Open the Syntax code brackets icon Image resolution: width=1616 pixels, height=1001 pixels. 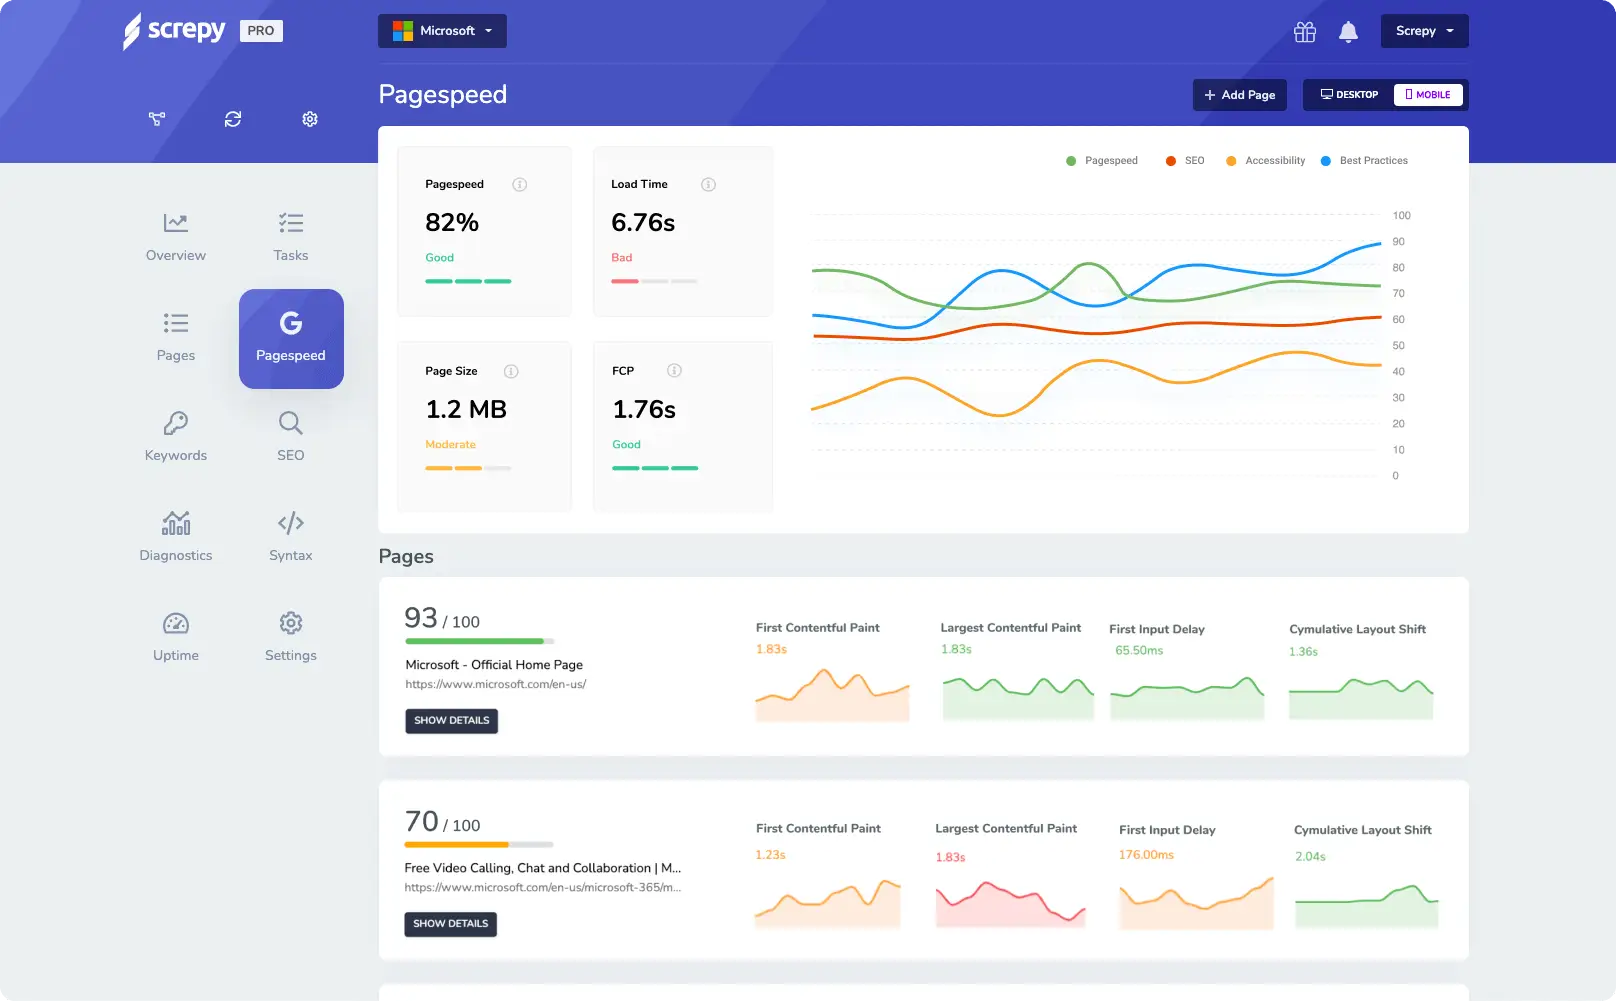pyautogui.click(x=291, y=523)
